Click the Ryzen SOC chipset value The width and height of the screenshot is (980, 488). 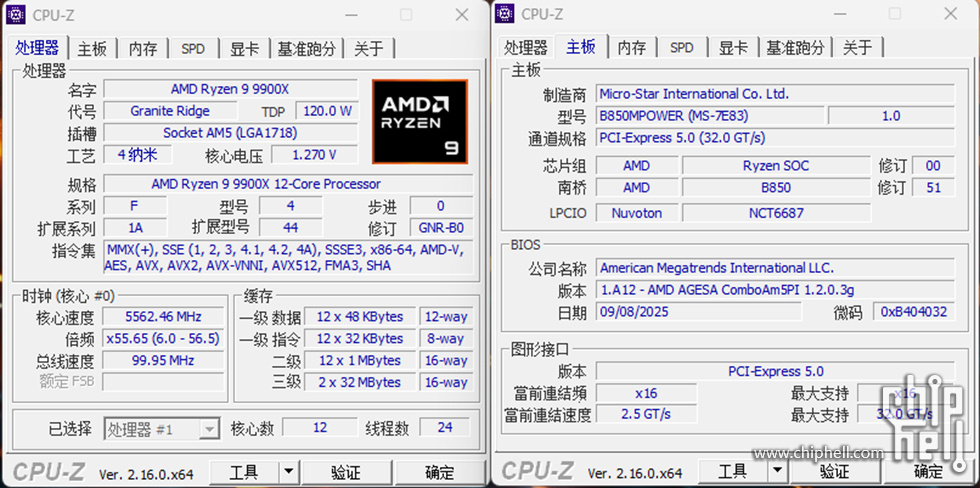click(776, 166)
